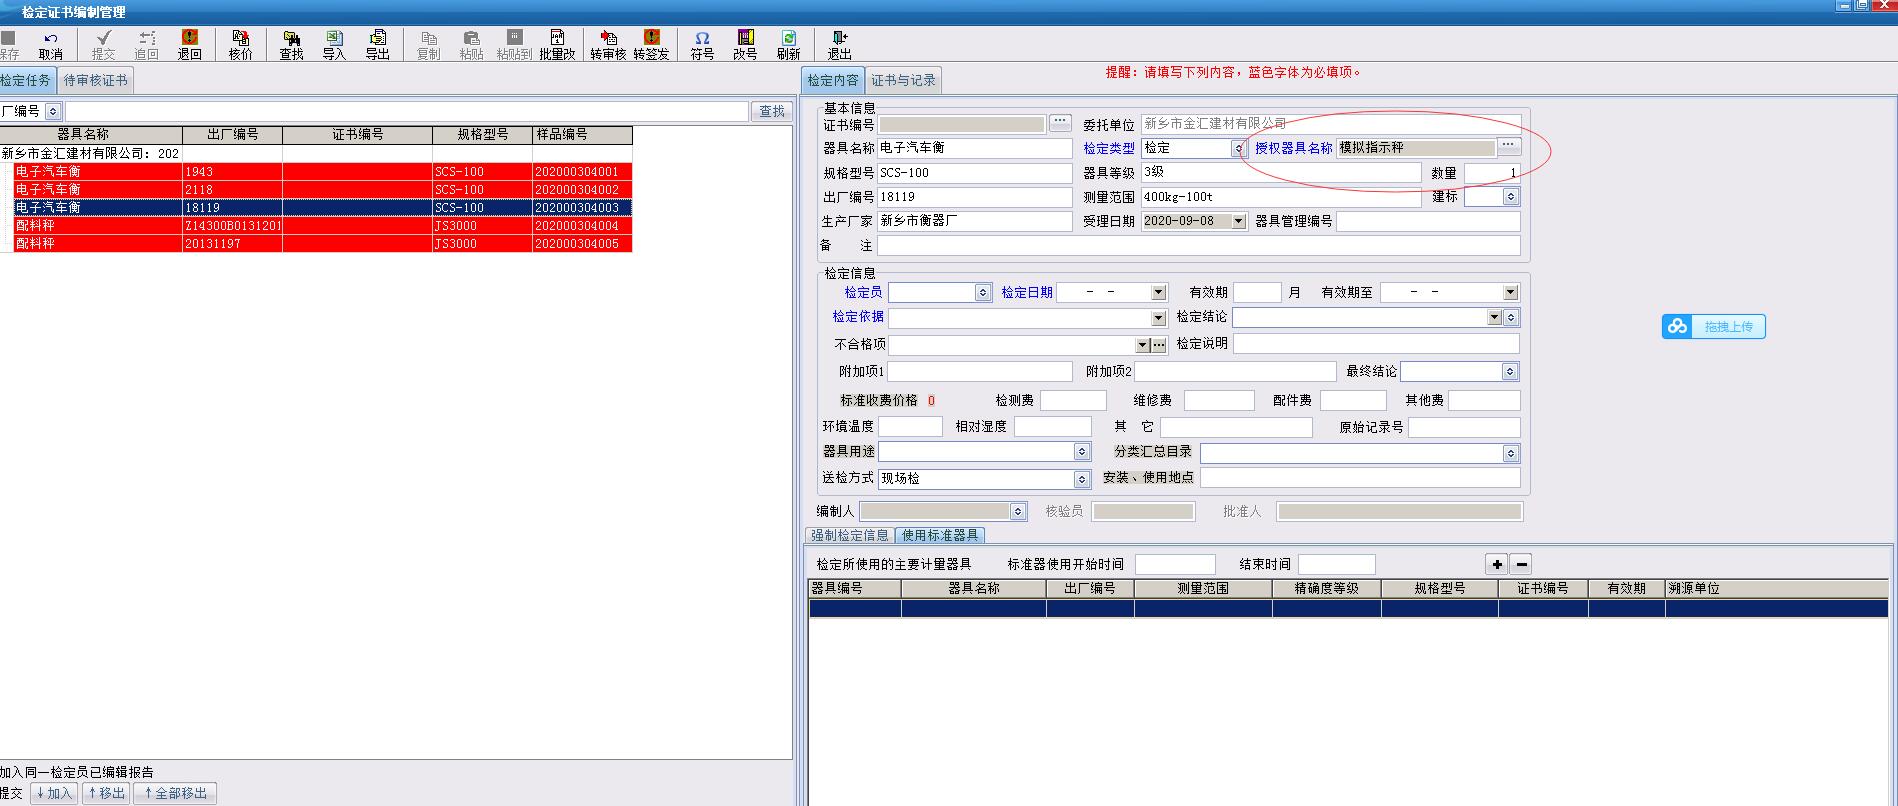Screen dimensions: 1898x806
Task: Switch to the 待审核证书 tab
Action: pyautogui.click(x=95, y=80)
